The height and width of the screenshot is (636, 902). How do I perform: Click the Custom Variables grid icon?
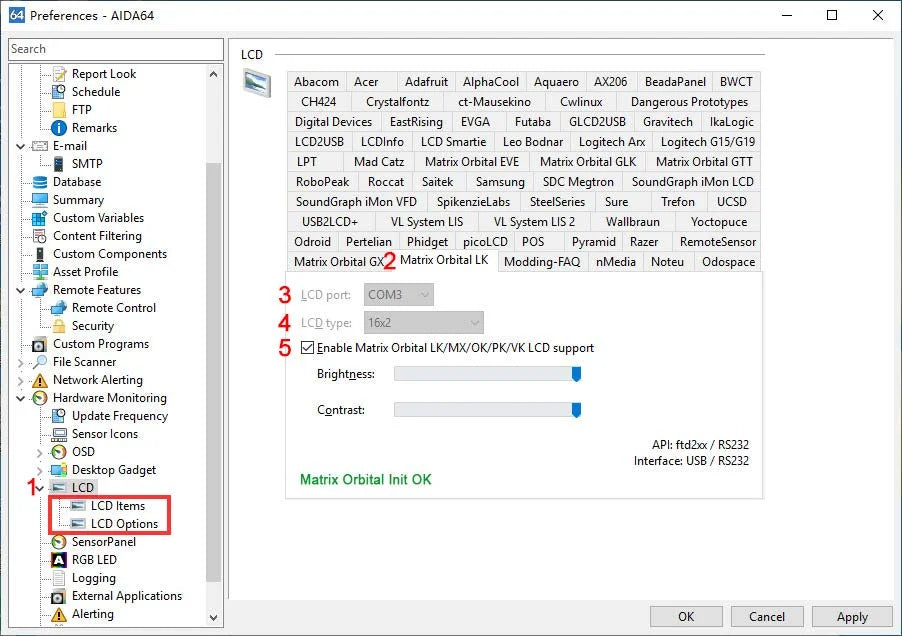click(x=40, y=218)
